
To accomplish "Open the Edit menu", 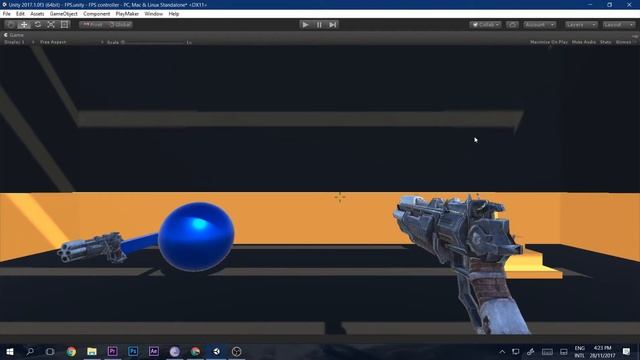I will pos(20,14).
